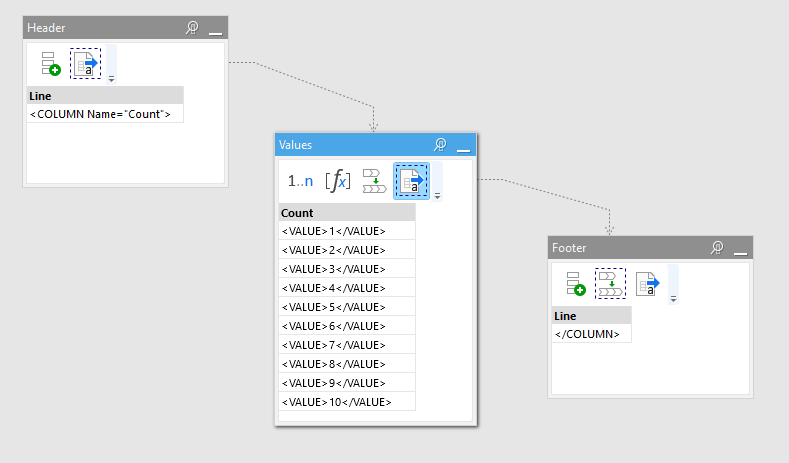
Task: Select the export to text file action in Header
Action: (85, 63)
